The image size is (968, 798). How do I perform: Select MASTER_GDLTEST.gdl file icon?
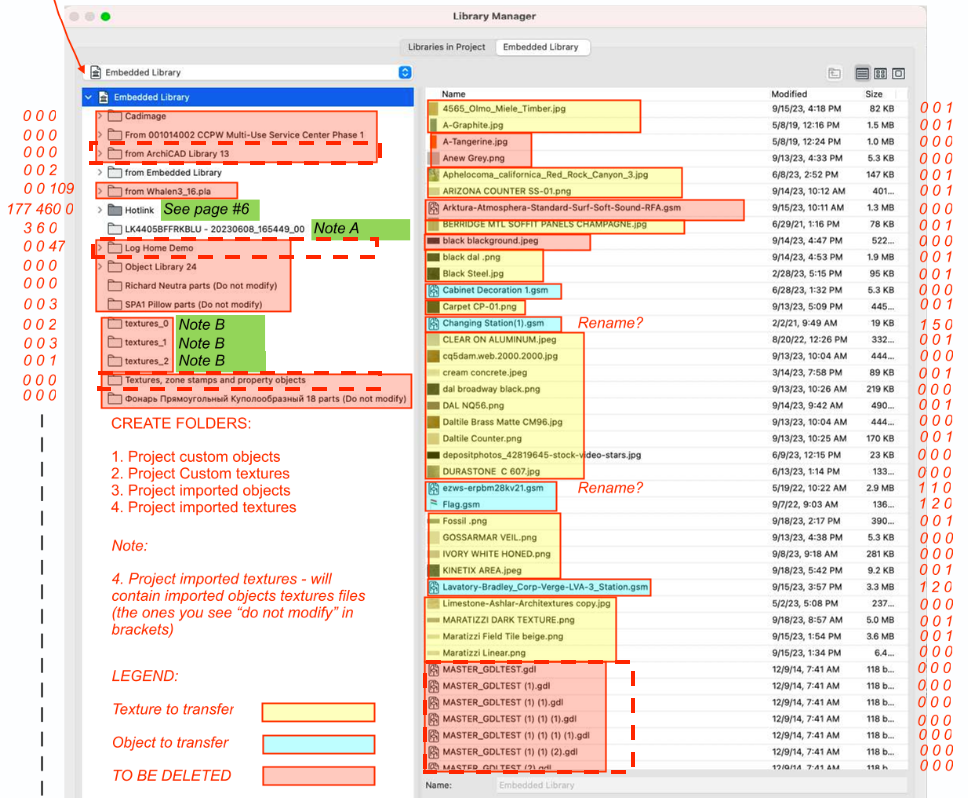point(433,670)
